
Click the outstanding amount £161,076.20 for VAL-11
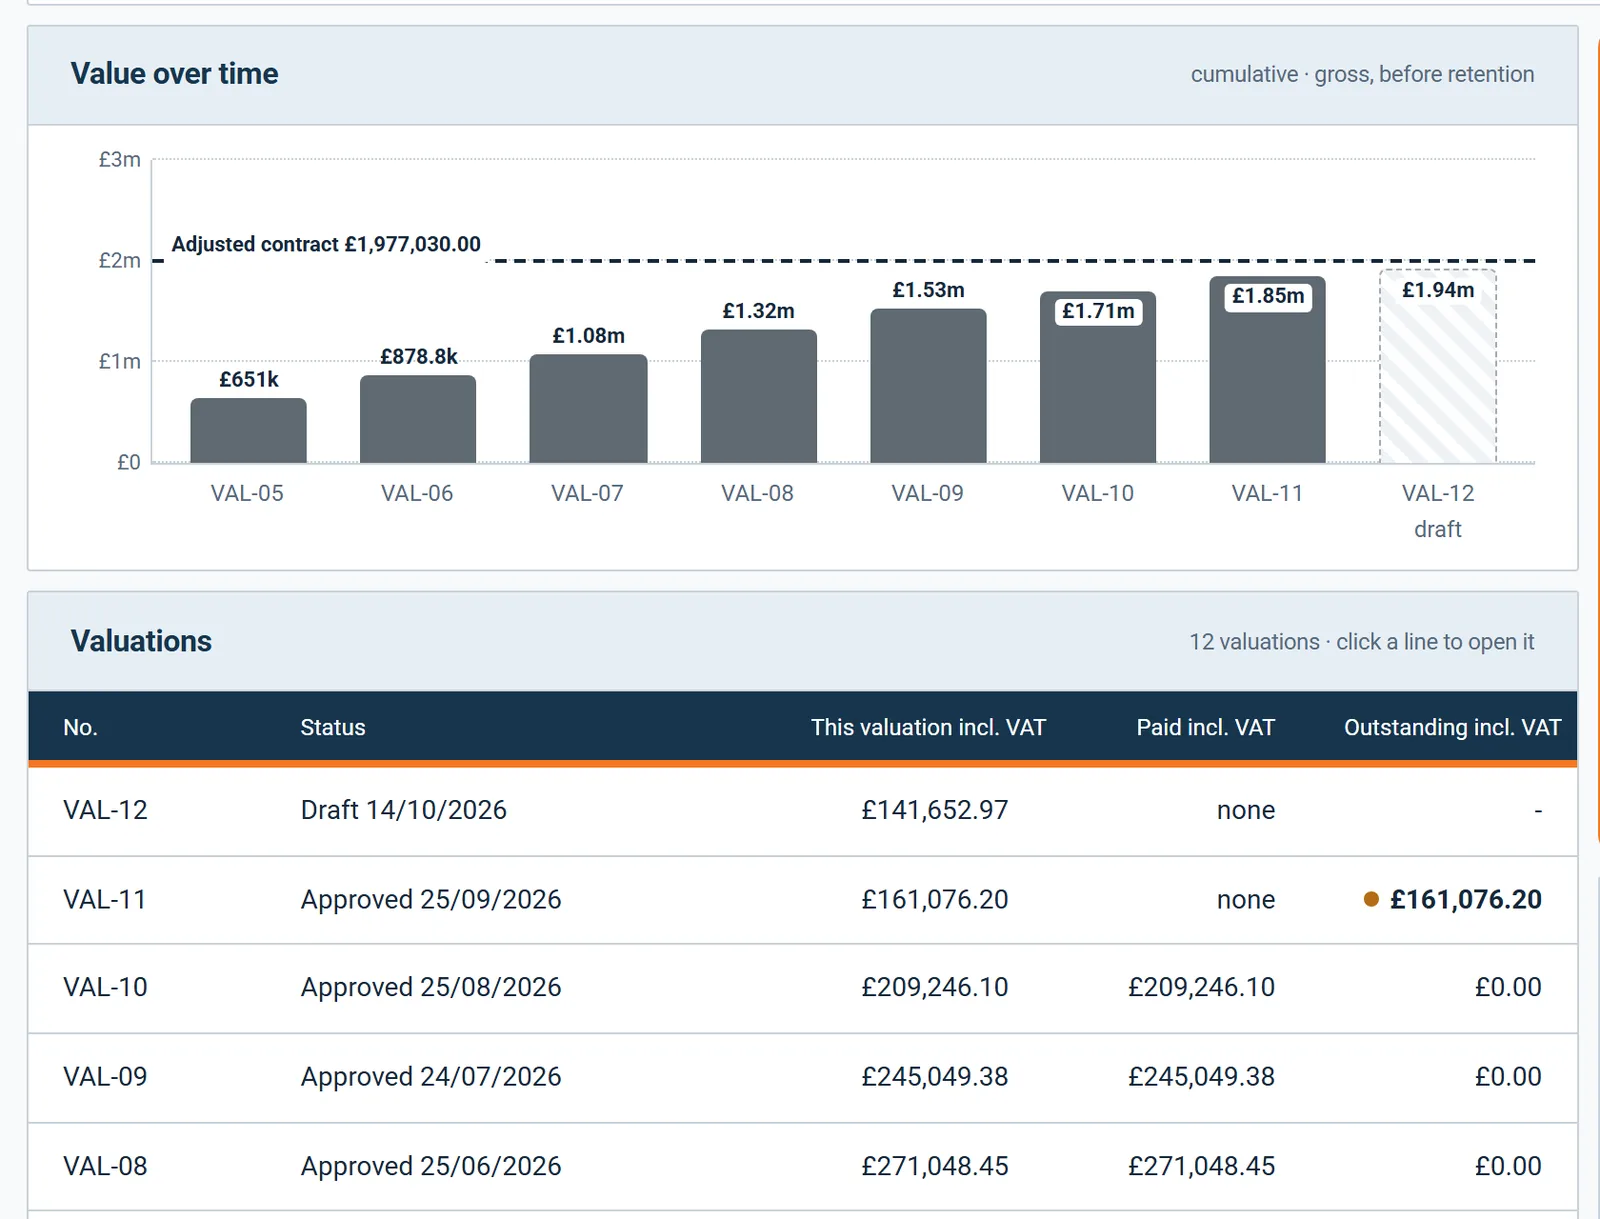1466,900
